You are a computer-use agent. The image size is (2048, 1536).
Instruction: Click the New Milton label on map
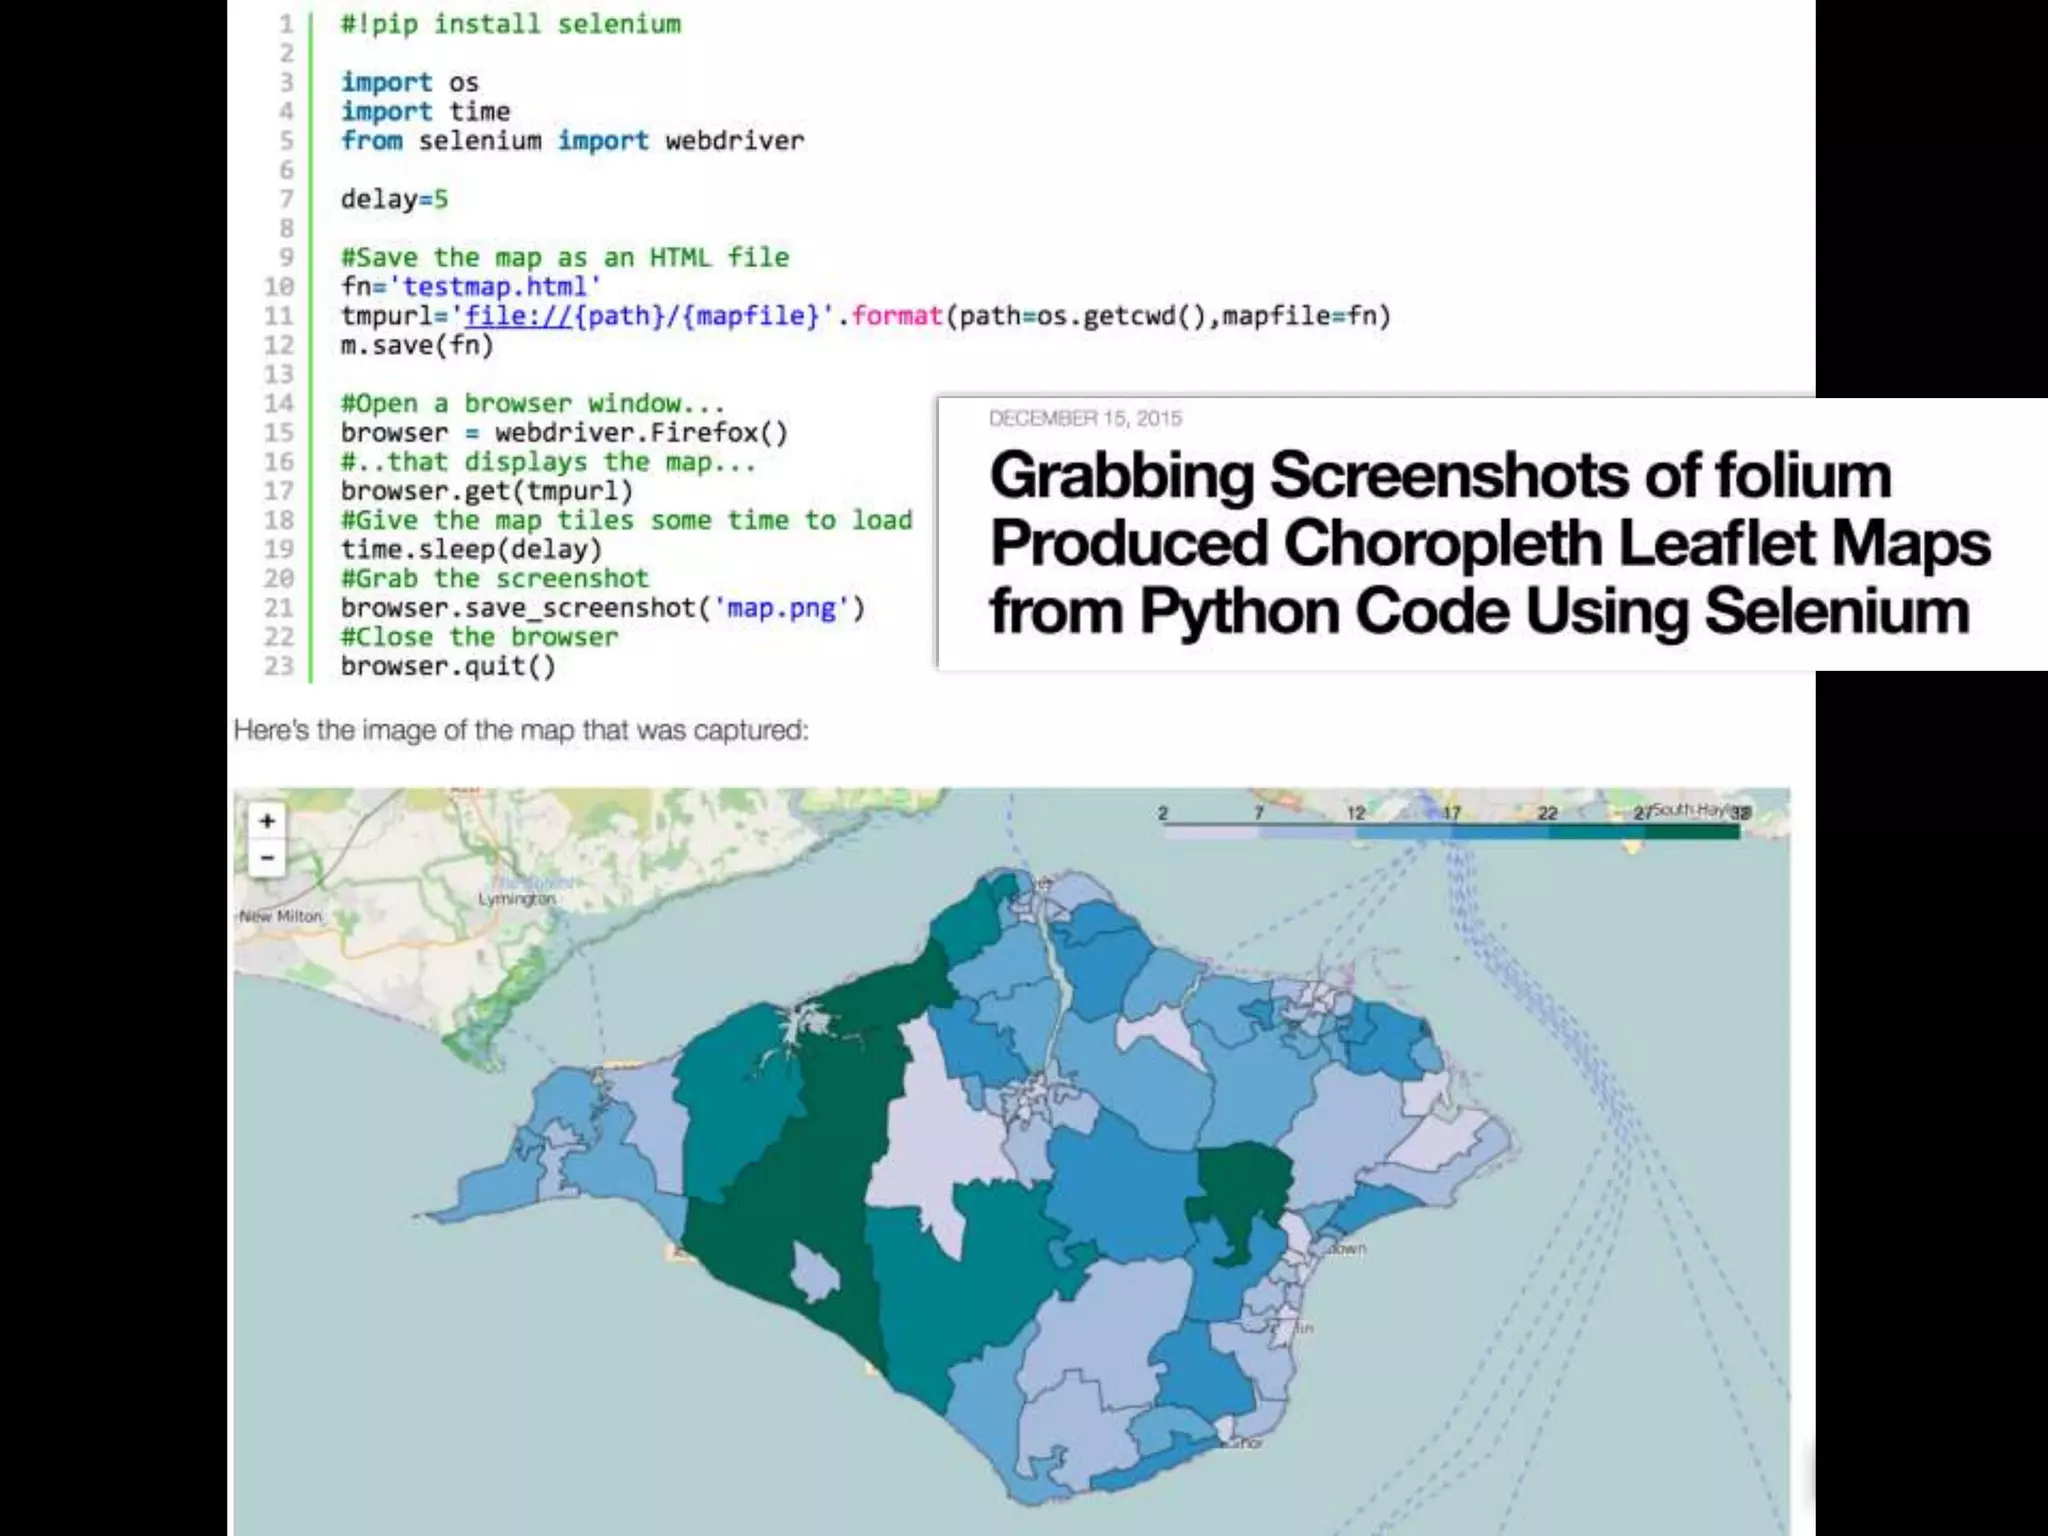tap(281, 916)
